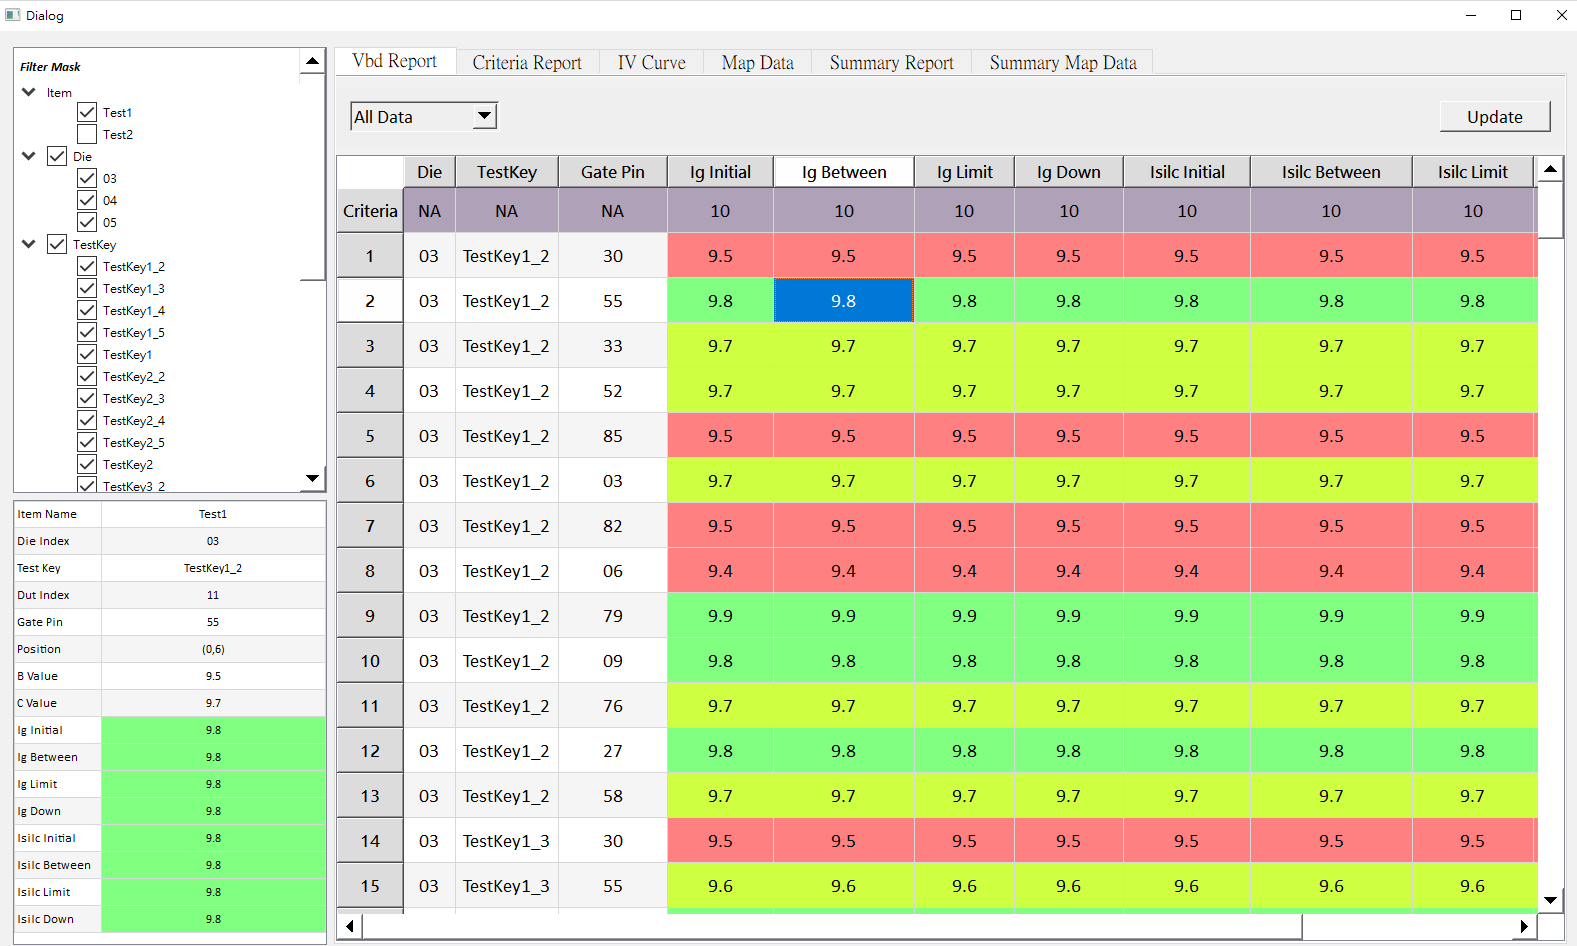1577x946 pixels.
Task: Click the filter panel scrollbar thumb
Action: 313,177
